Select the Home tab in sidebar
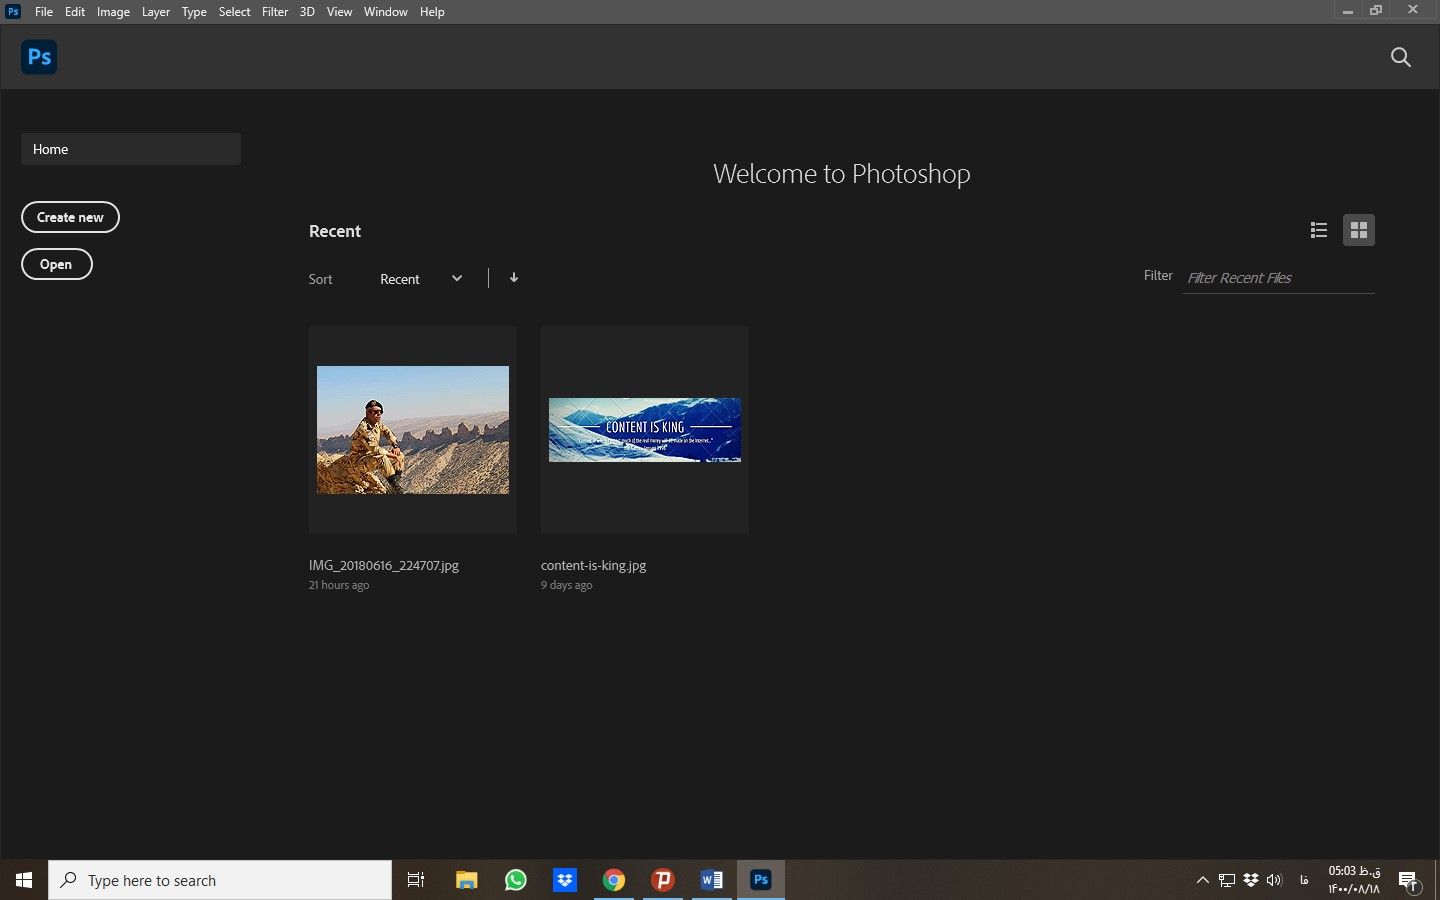This screenshot has height=900, width=1440. [131, 149]
